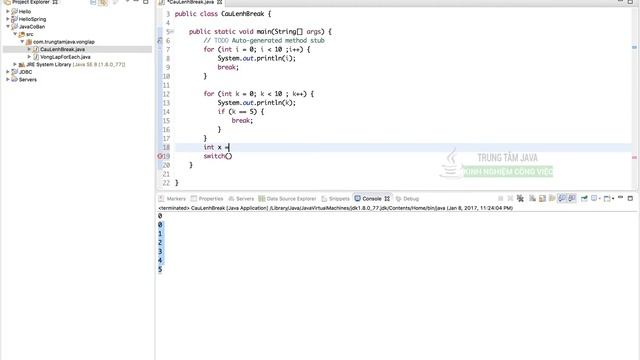This screenshot has width=640, height=360.
Task: Expand VongLapForEach.java in Project Explorer
Action: click(x=29, y=57)
